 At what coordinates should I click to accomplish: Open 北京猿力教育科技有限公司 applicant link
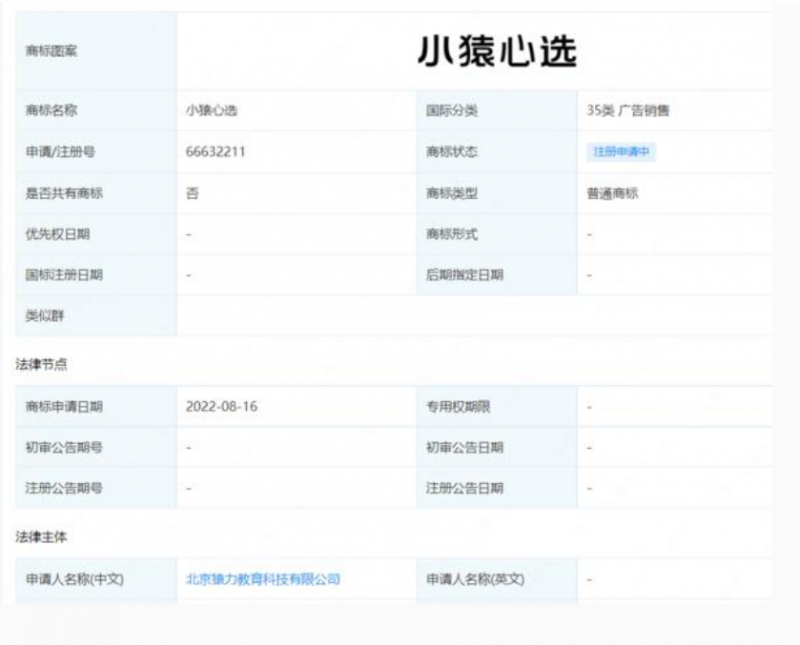(x=262, y=577)
